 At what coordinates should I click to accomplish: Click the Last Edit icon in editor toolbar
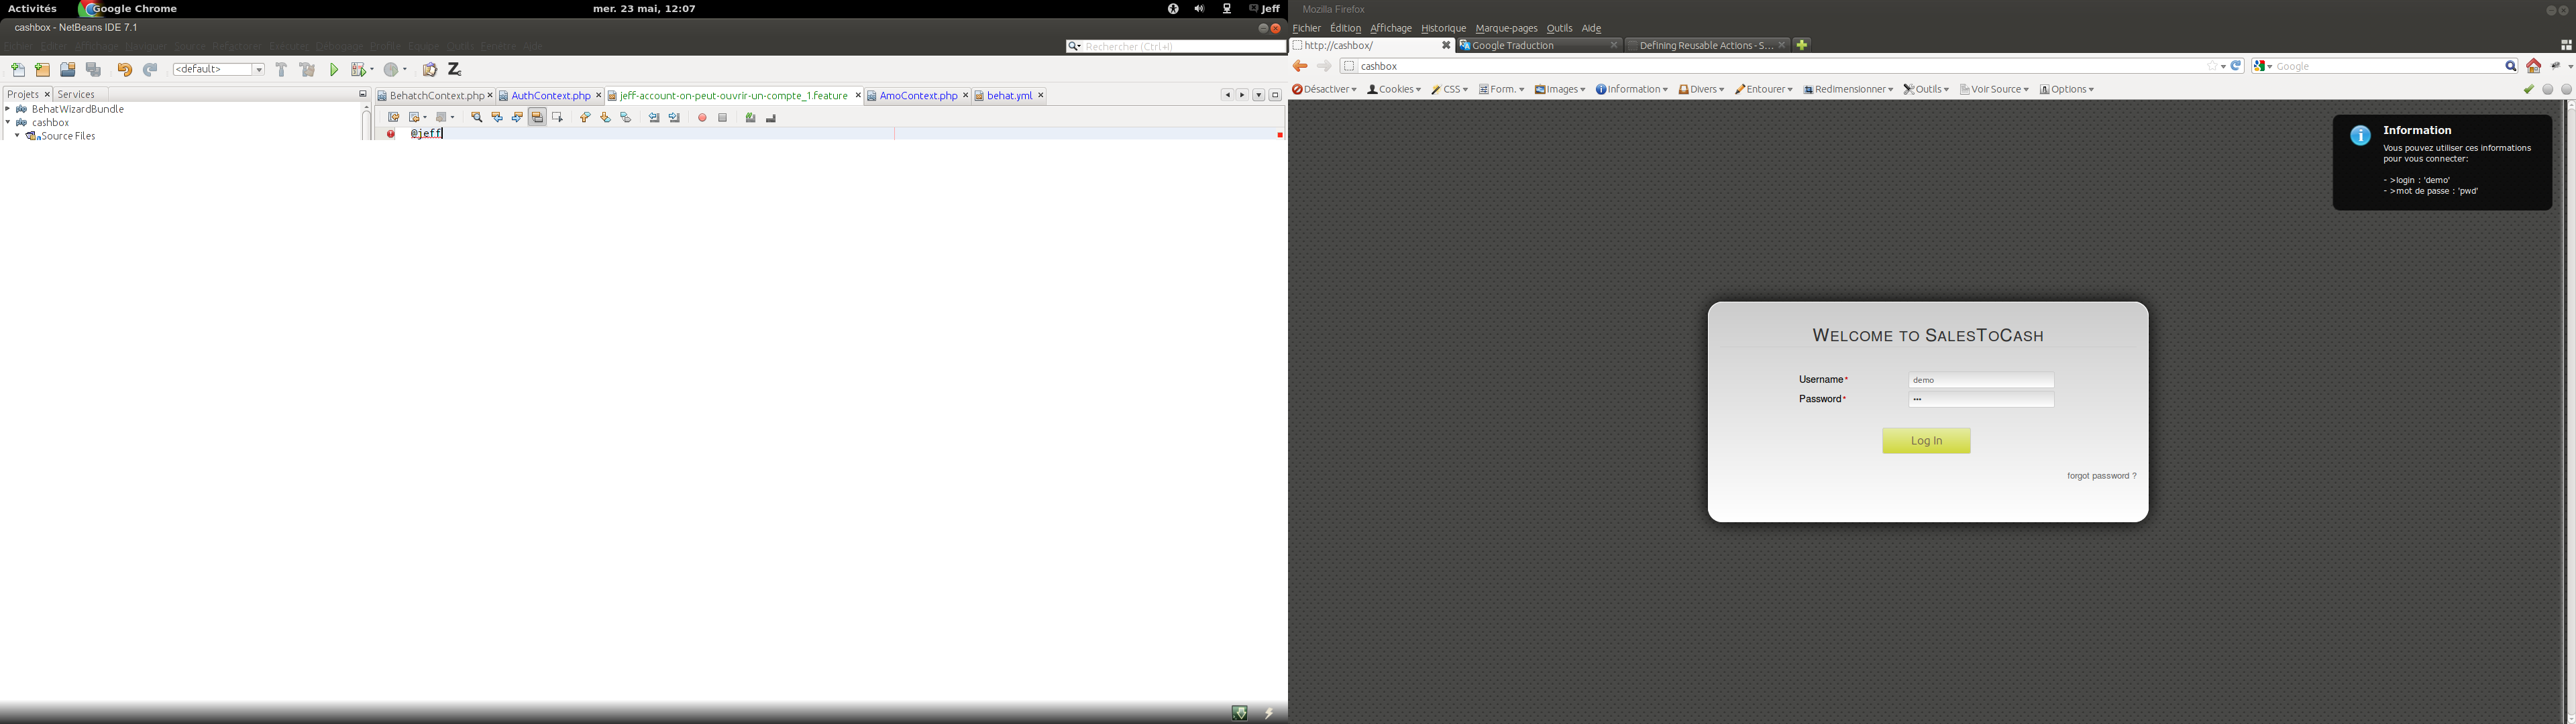pos(394,118)
